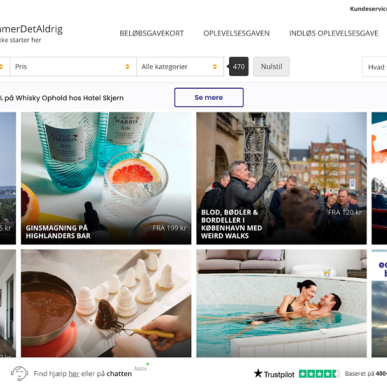Open the partially visible leftmost filter dropdown
387x387 pixels.
point(4,67)
